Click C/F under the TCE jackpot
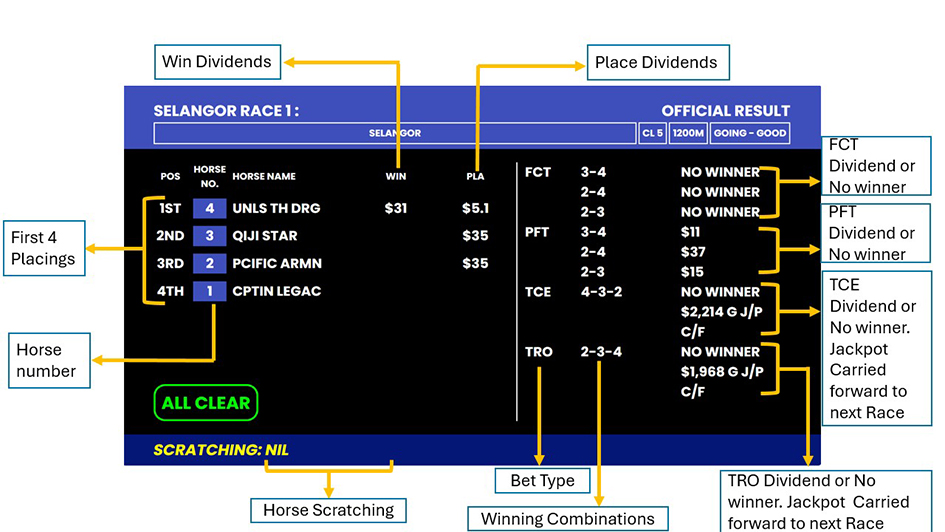This screenshot has width=945, height=532. (692, 332)
